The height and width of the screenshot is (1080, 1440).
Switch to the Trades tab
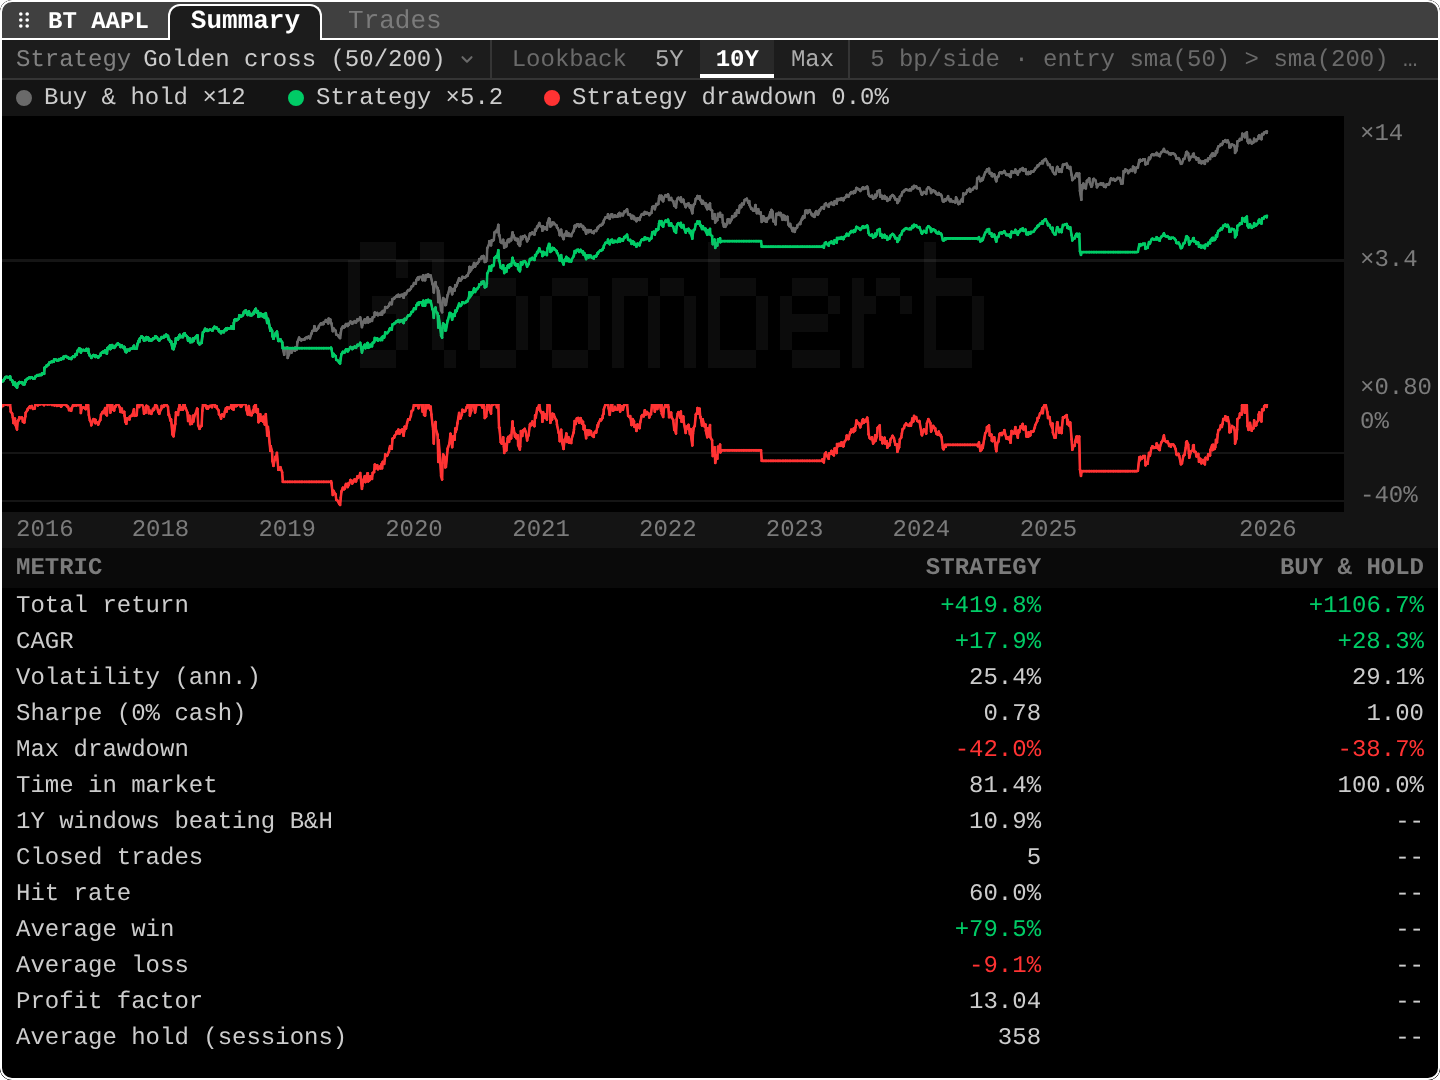[x=394, y=20]
